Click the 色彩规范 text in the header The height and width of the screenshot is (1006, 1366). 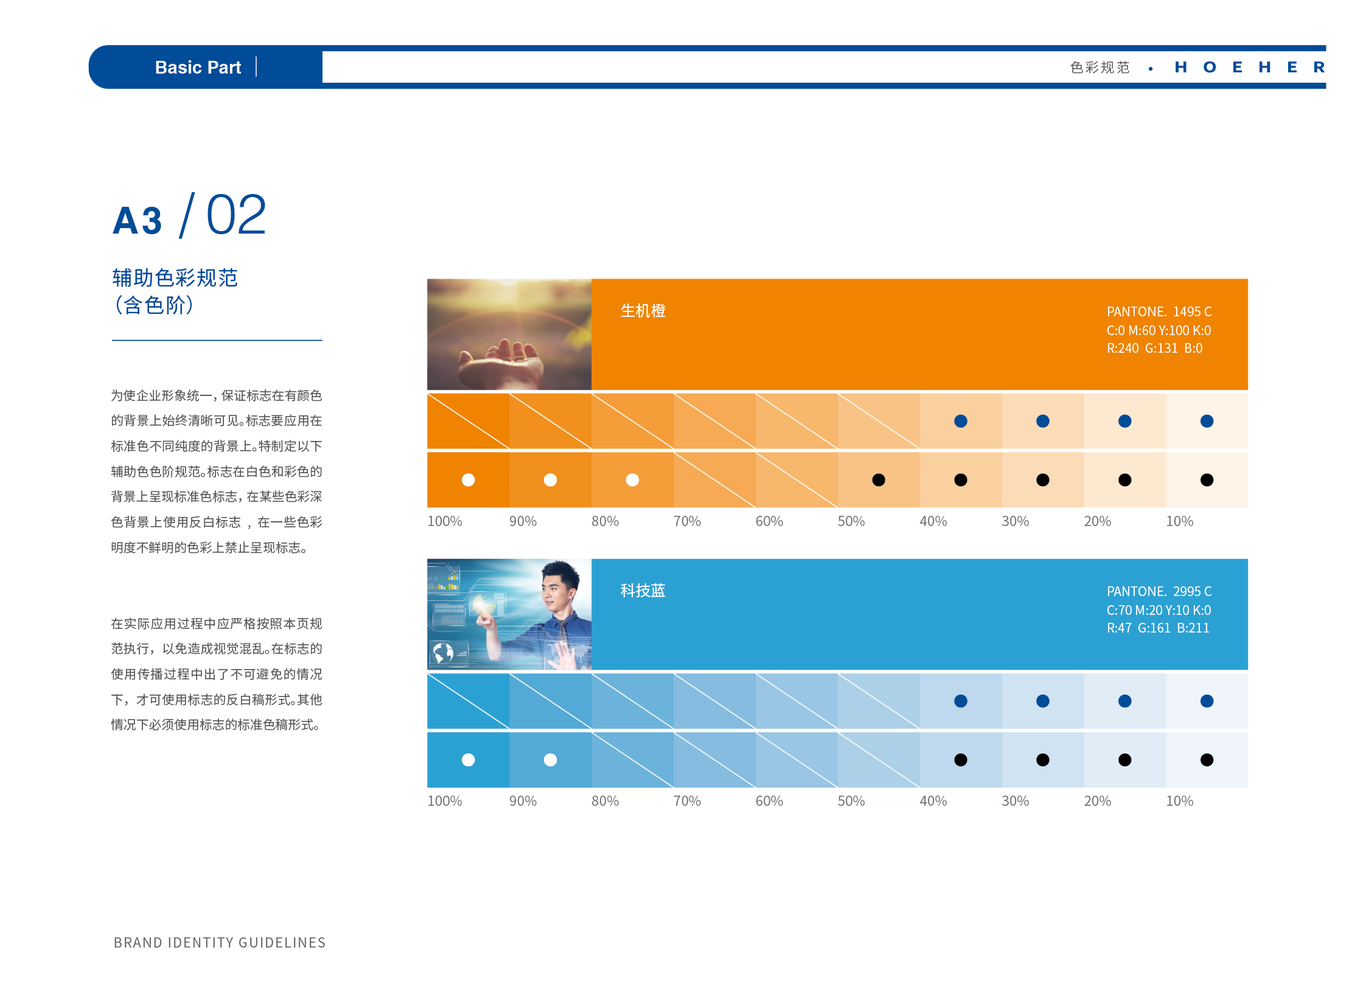[1100, 67]
